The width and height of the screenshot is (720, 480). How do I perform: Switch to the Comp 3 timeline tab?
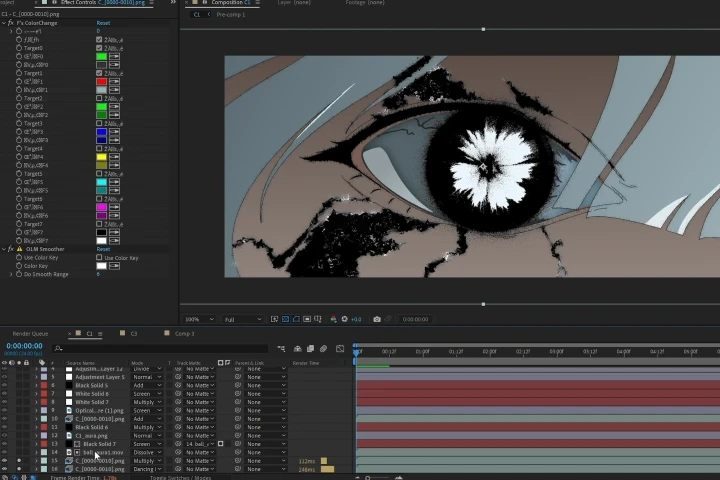184,334
